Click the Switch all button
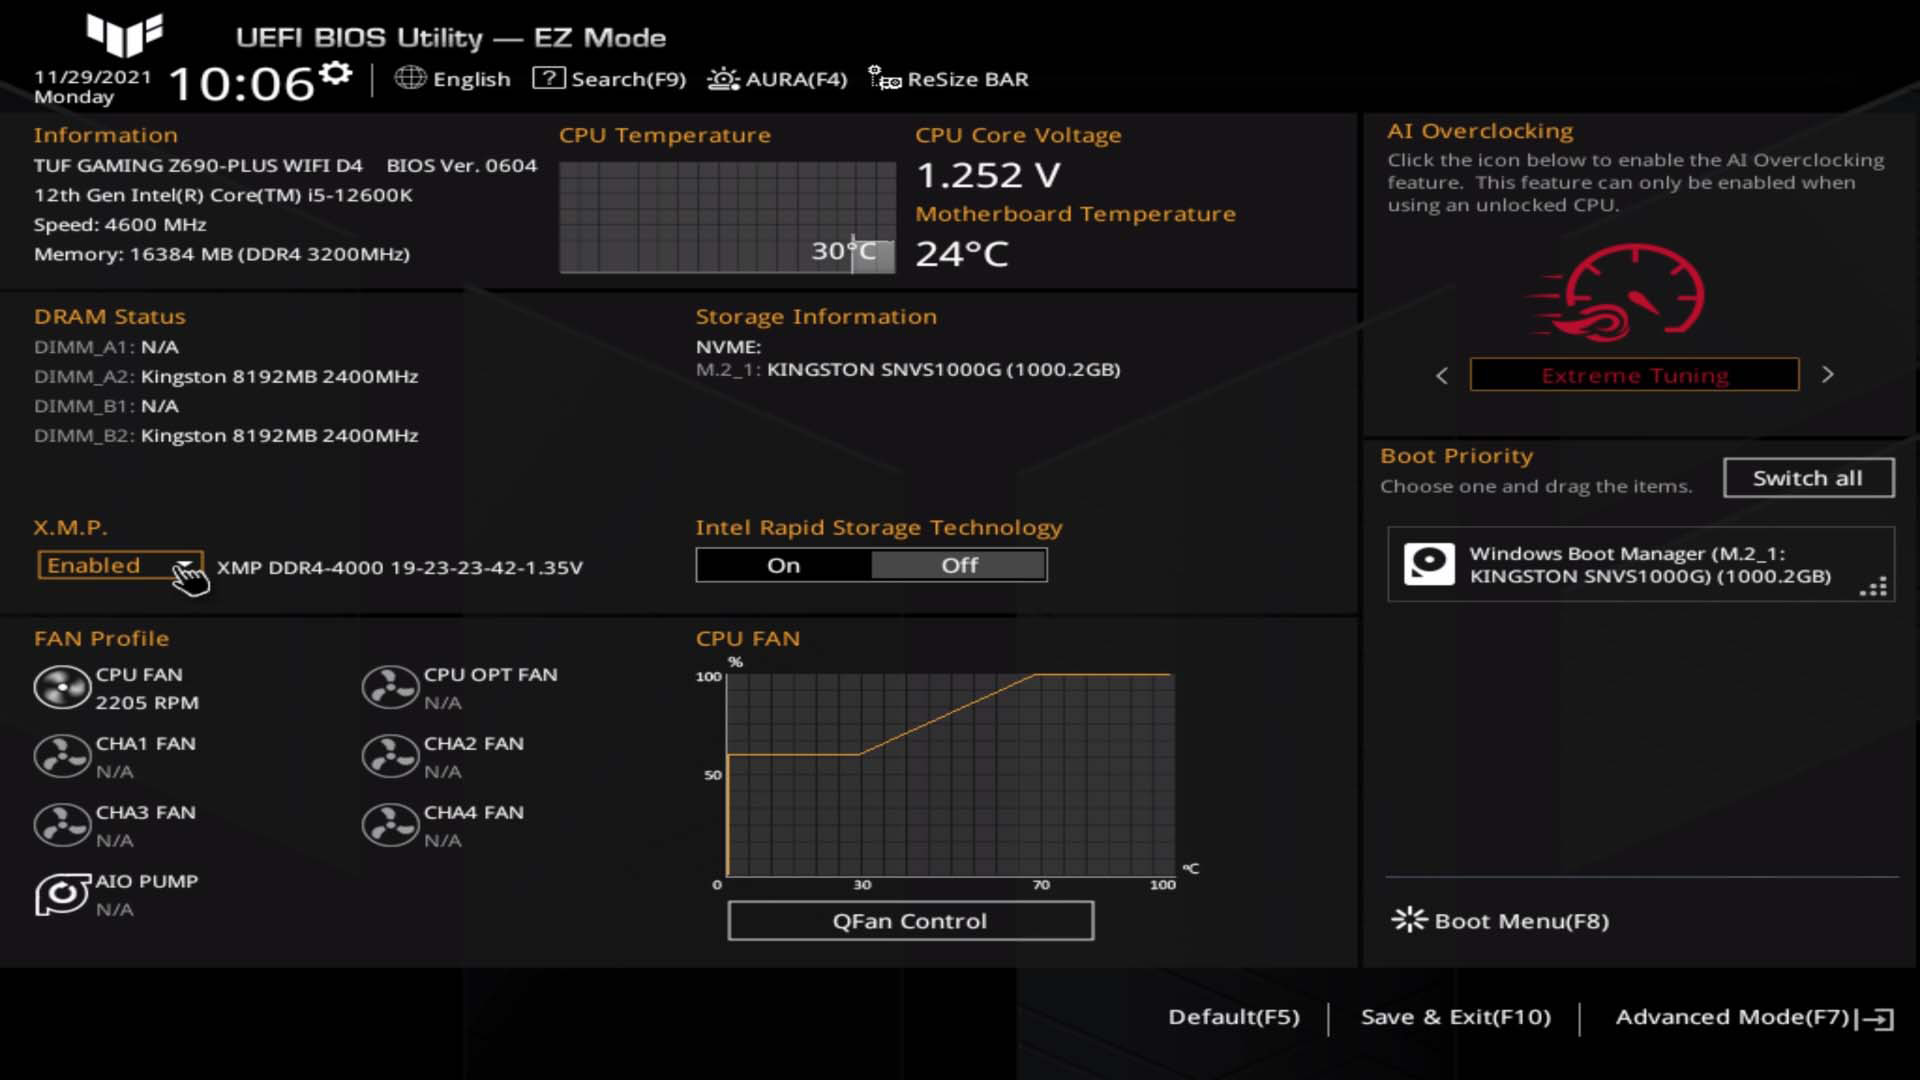Screen dimensions: 1920x1080 [x=1808, y=478]
